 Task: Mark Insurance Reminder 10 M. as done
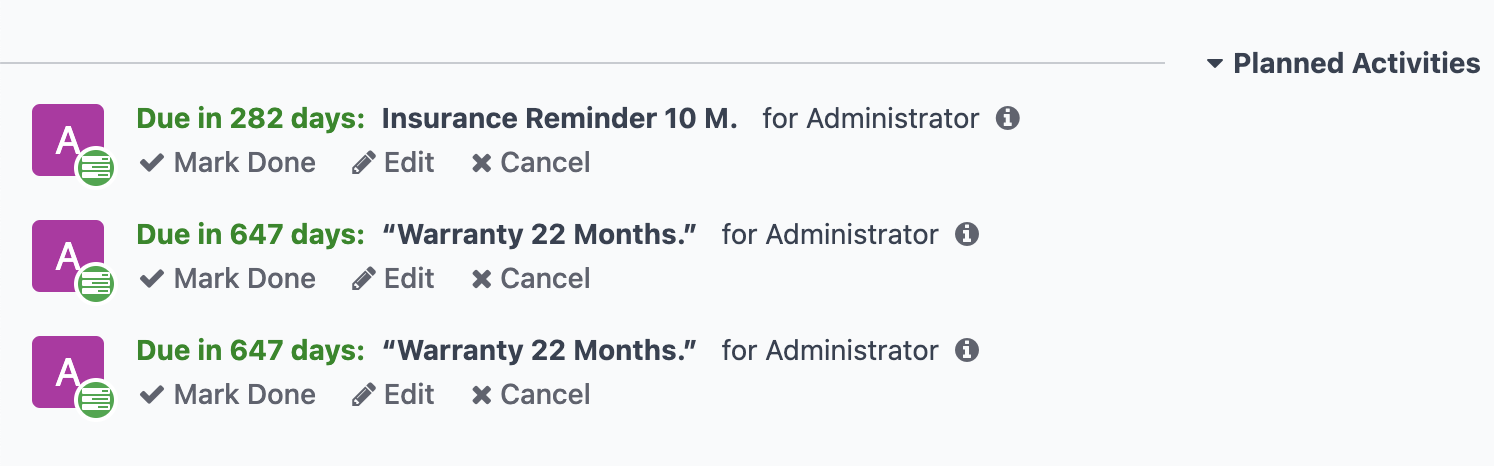[x=228, y=163]
